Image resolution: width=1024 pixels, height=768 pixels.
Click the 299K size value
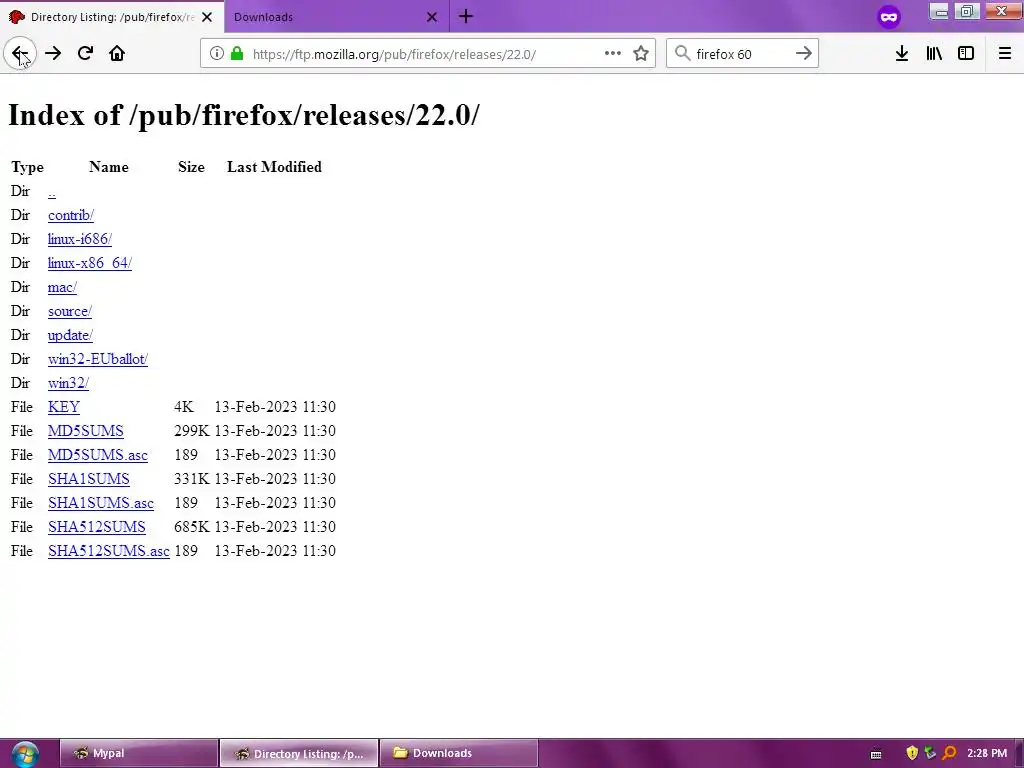pos(191,431)
